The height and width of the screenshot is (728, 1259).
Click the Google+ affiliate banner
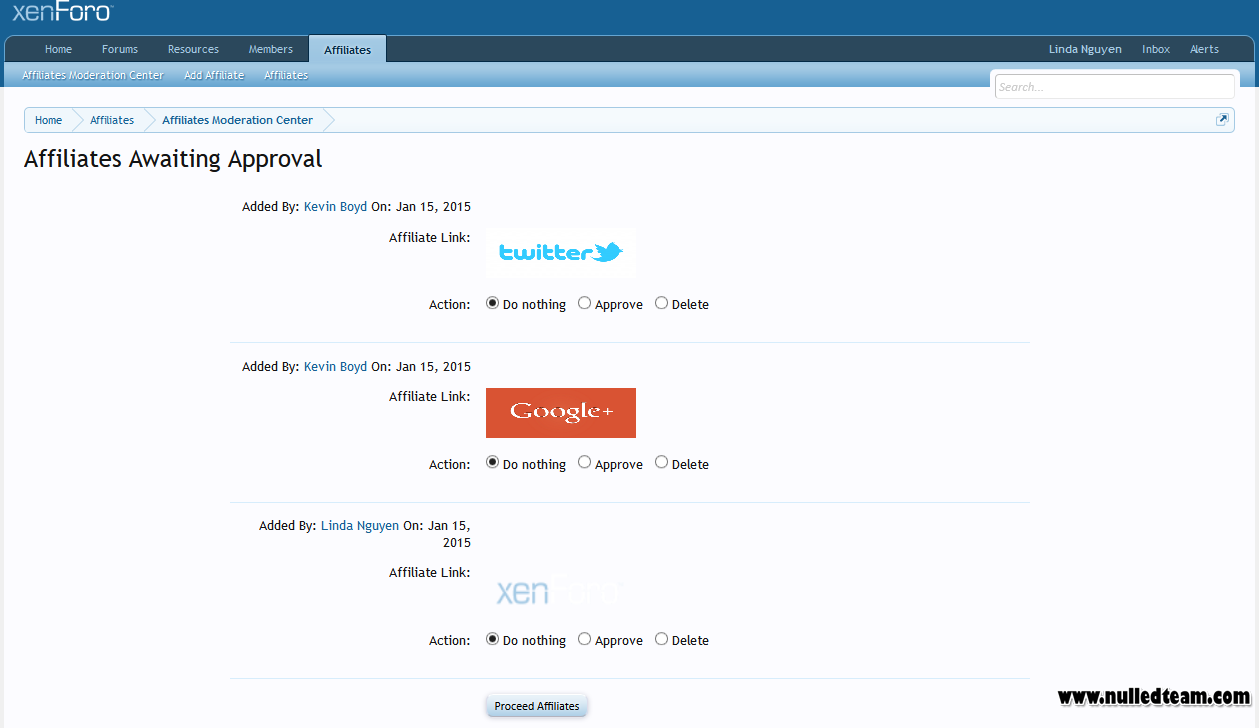[561, 413]
